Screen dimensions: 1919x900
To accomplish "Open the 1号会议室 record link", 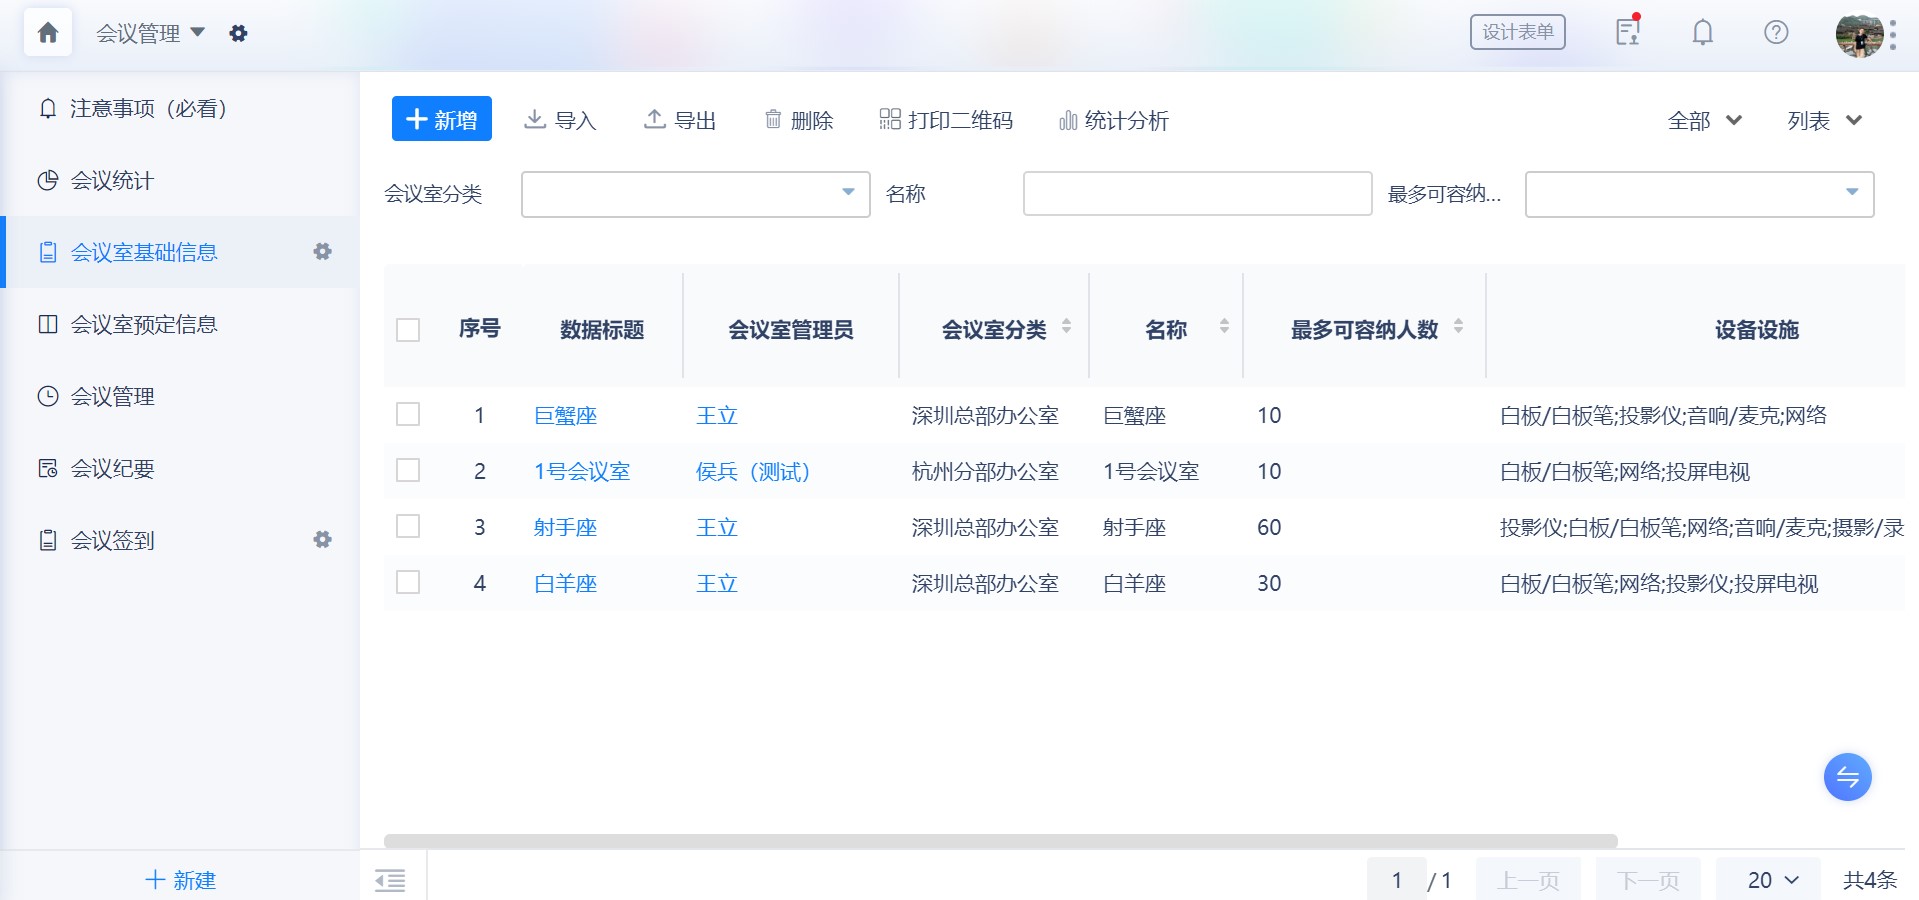I will [582, 472].
